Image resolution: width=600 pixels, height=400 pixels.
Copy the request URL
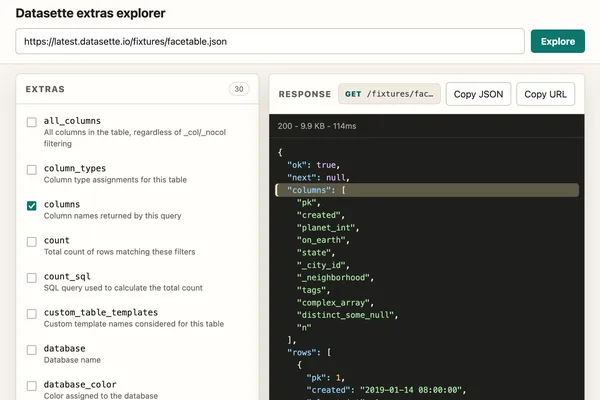(545, 94)
